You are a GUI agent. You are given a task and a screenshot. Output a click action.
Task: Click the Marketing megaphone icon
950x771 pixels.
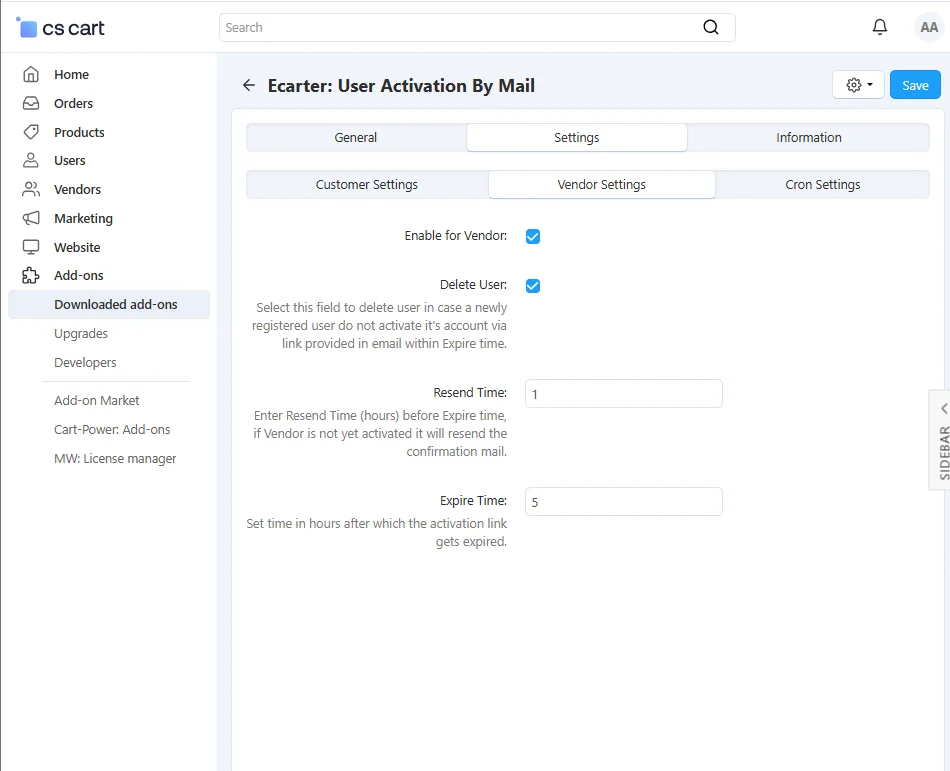point(31,218)
